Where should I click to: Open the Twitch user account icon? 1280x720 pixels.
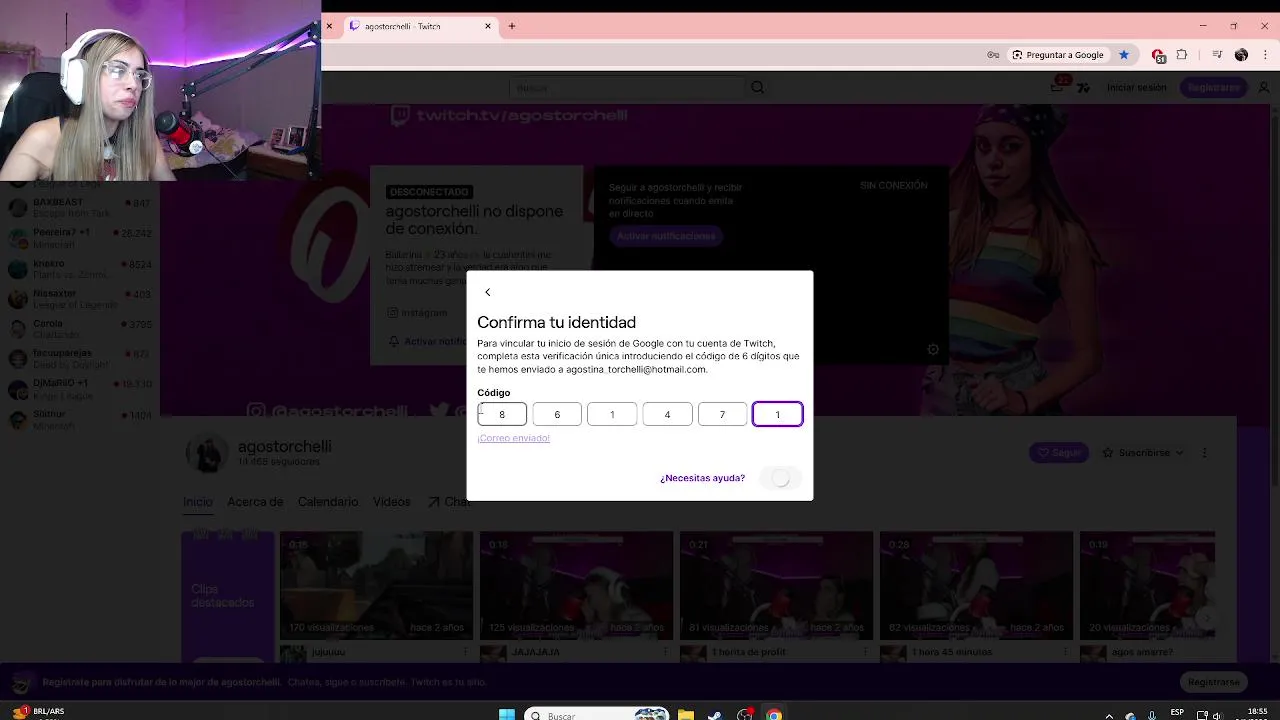[1264, 87]
